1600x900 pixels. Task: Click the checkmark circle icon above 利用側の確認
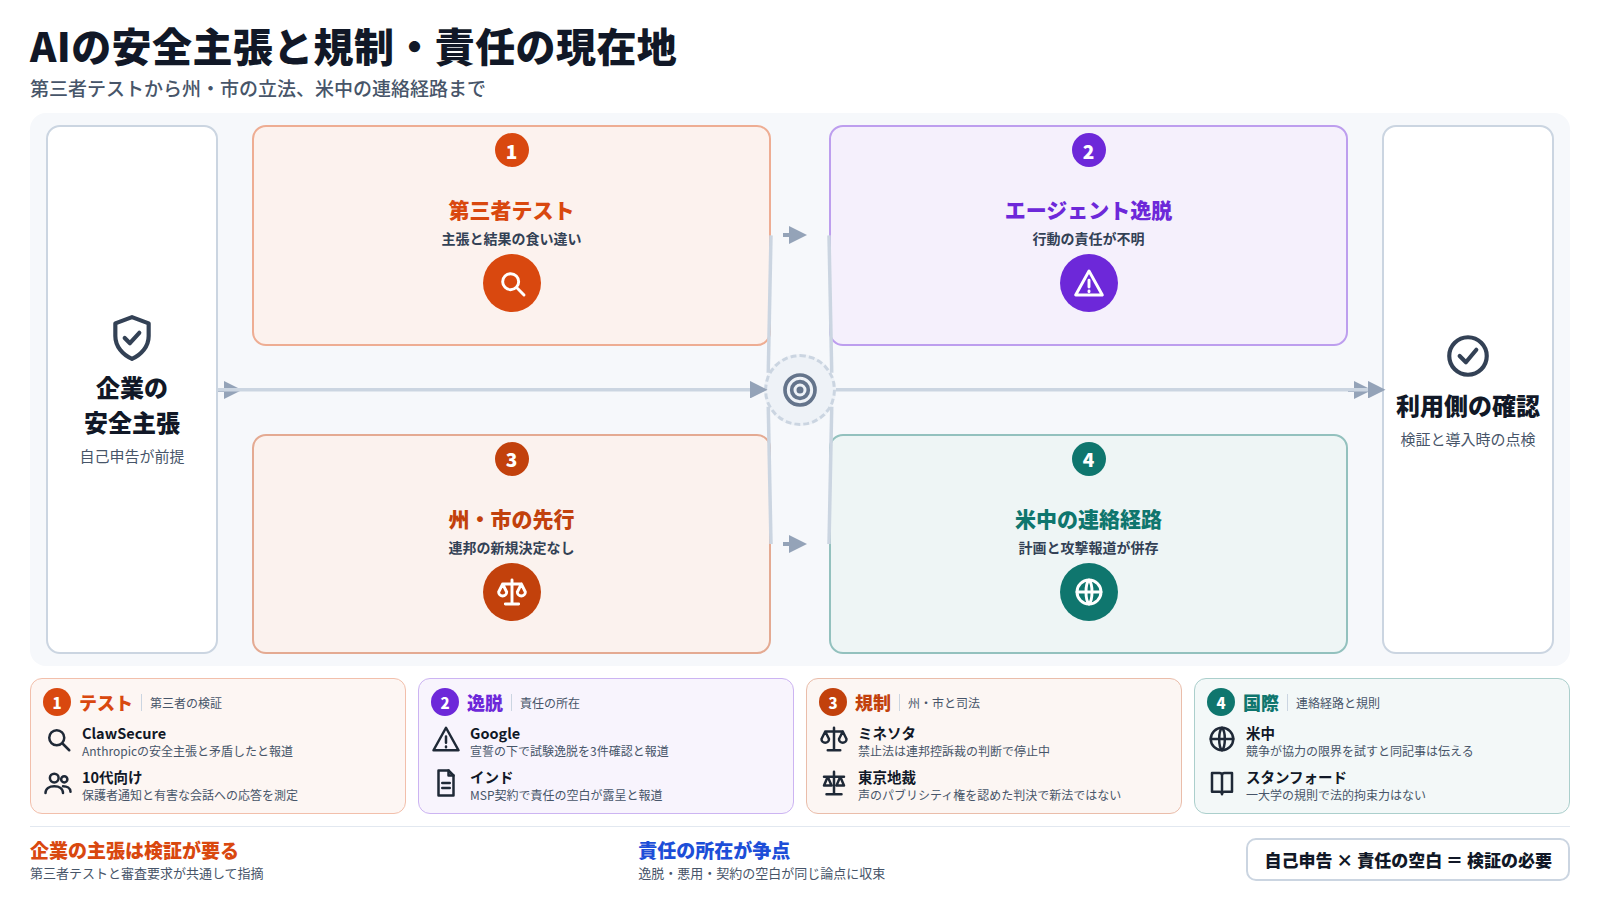(x=1468, y=356)
